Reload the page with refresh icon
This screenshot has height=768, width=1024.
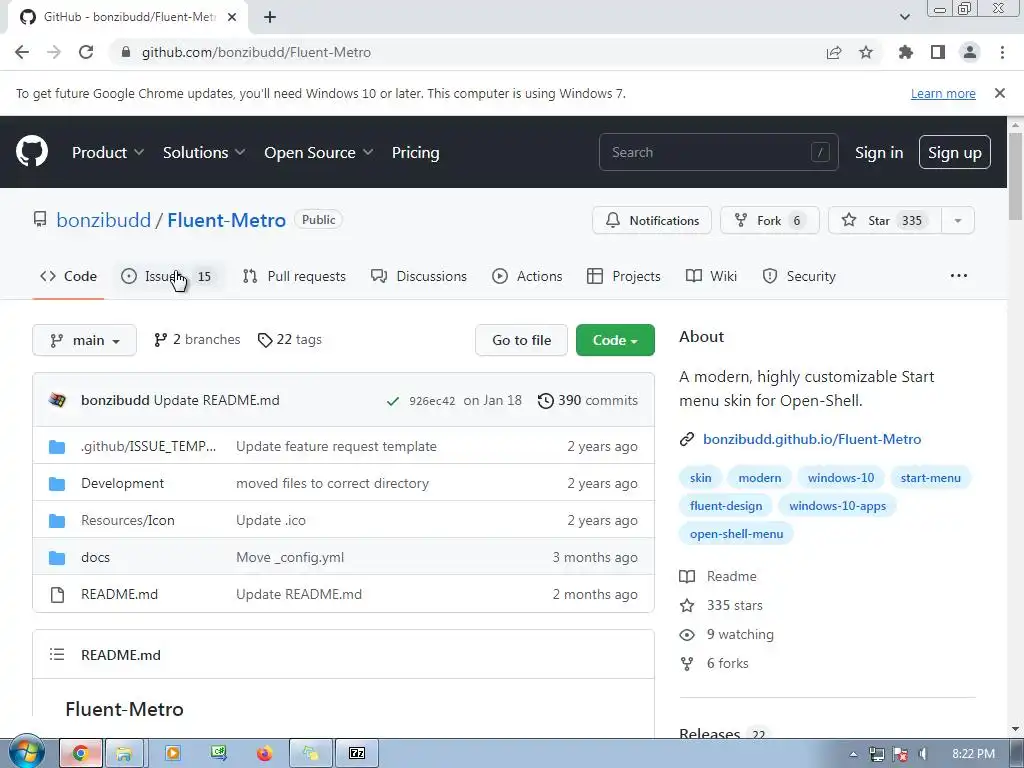pyautogui.click(x=86, y=52)
